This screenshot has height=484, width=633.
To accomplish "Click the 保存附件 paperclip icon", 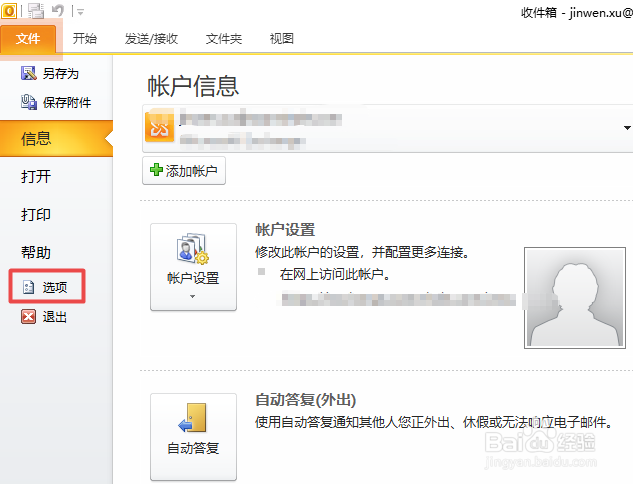I will (x=29, y=102).
